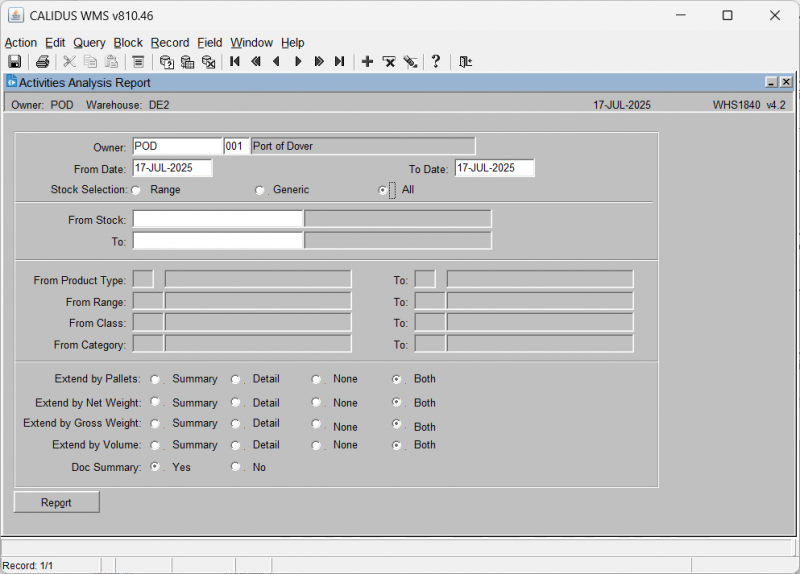Choose Both for Extend by Pallets
The height and width of the screenshot is (574, 800).
(x=396, y=379)
